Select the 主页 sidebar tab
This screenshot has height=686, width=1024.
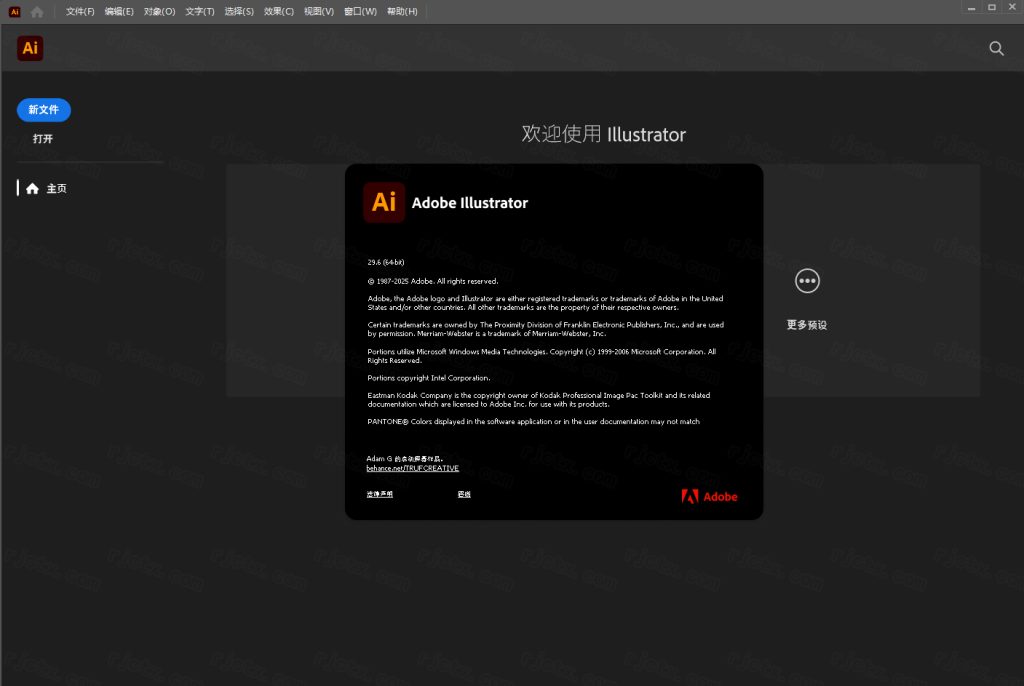point(56,189)
